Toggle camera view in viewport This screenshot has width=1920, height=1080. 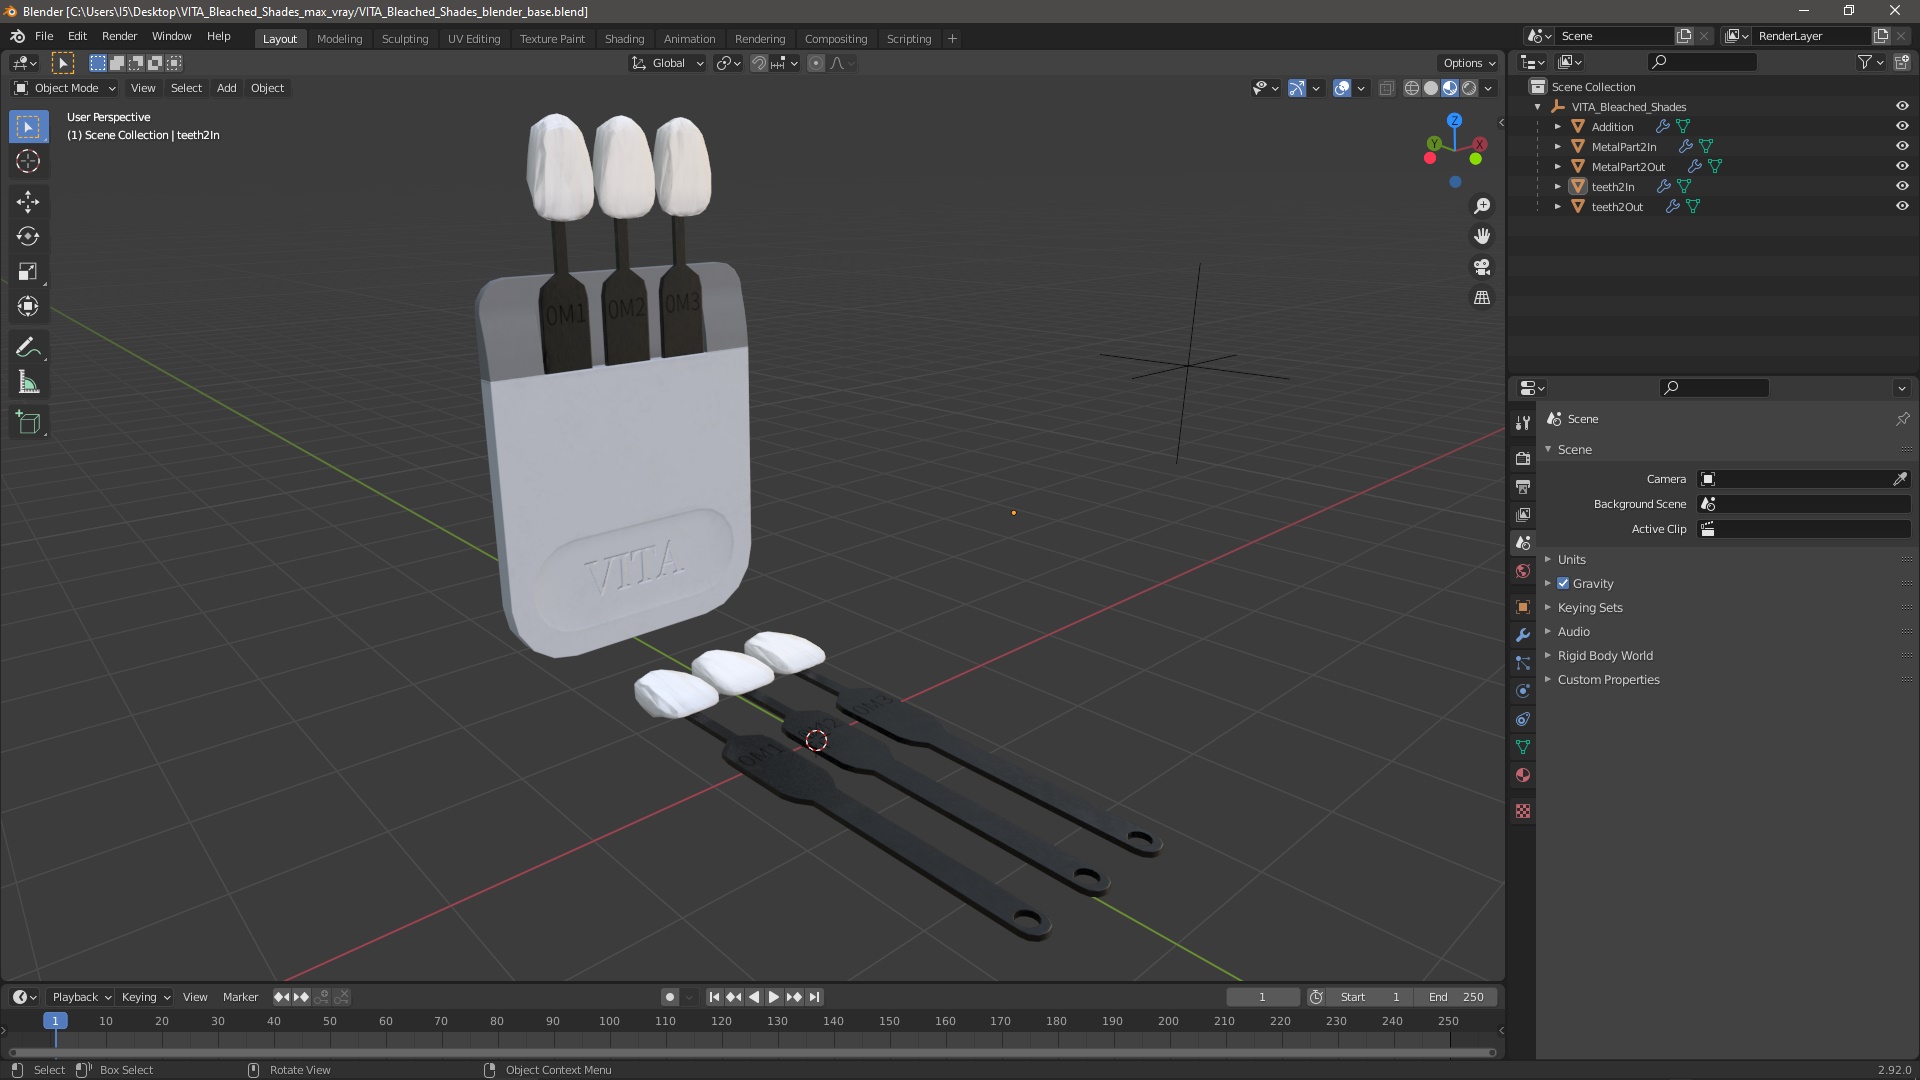[x=1482, y=267]
